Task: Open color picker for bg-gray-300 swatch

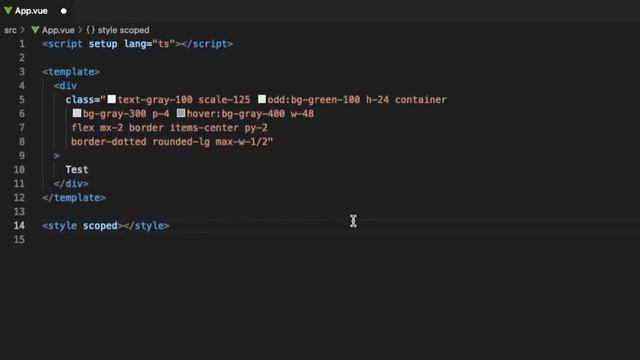Action: point(77,113)
